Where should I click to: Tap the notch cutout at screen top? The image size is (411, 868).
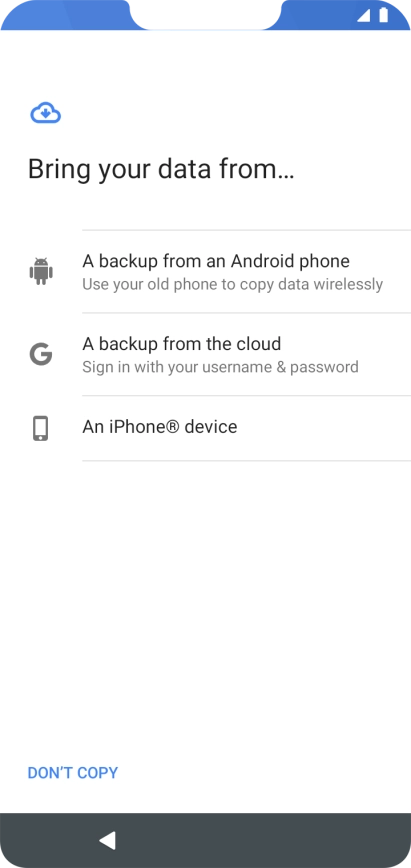tap(206, 14)
